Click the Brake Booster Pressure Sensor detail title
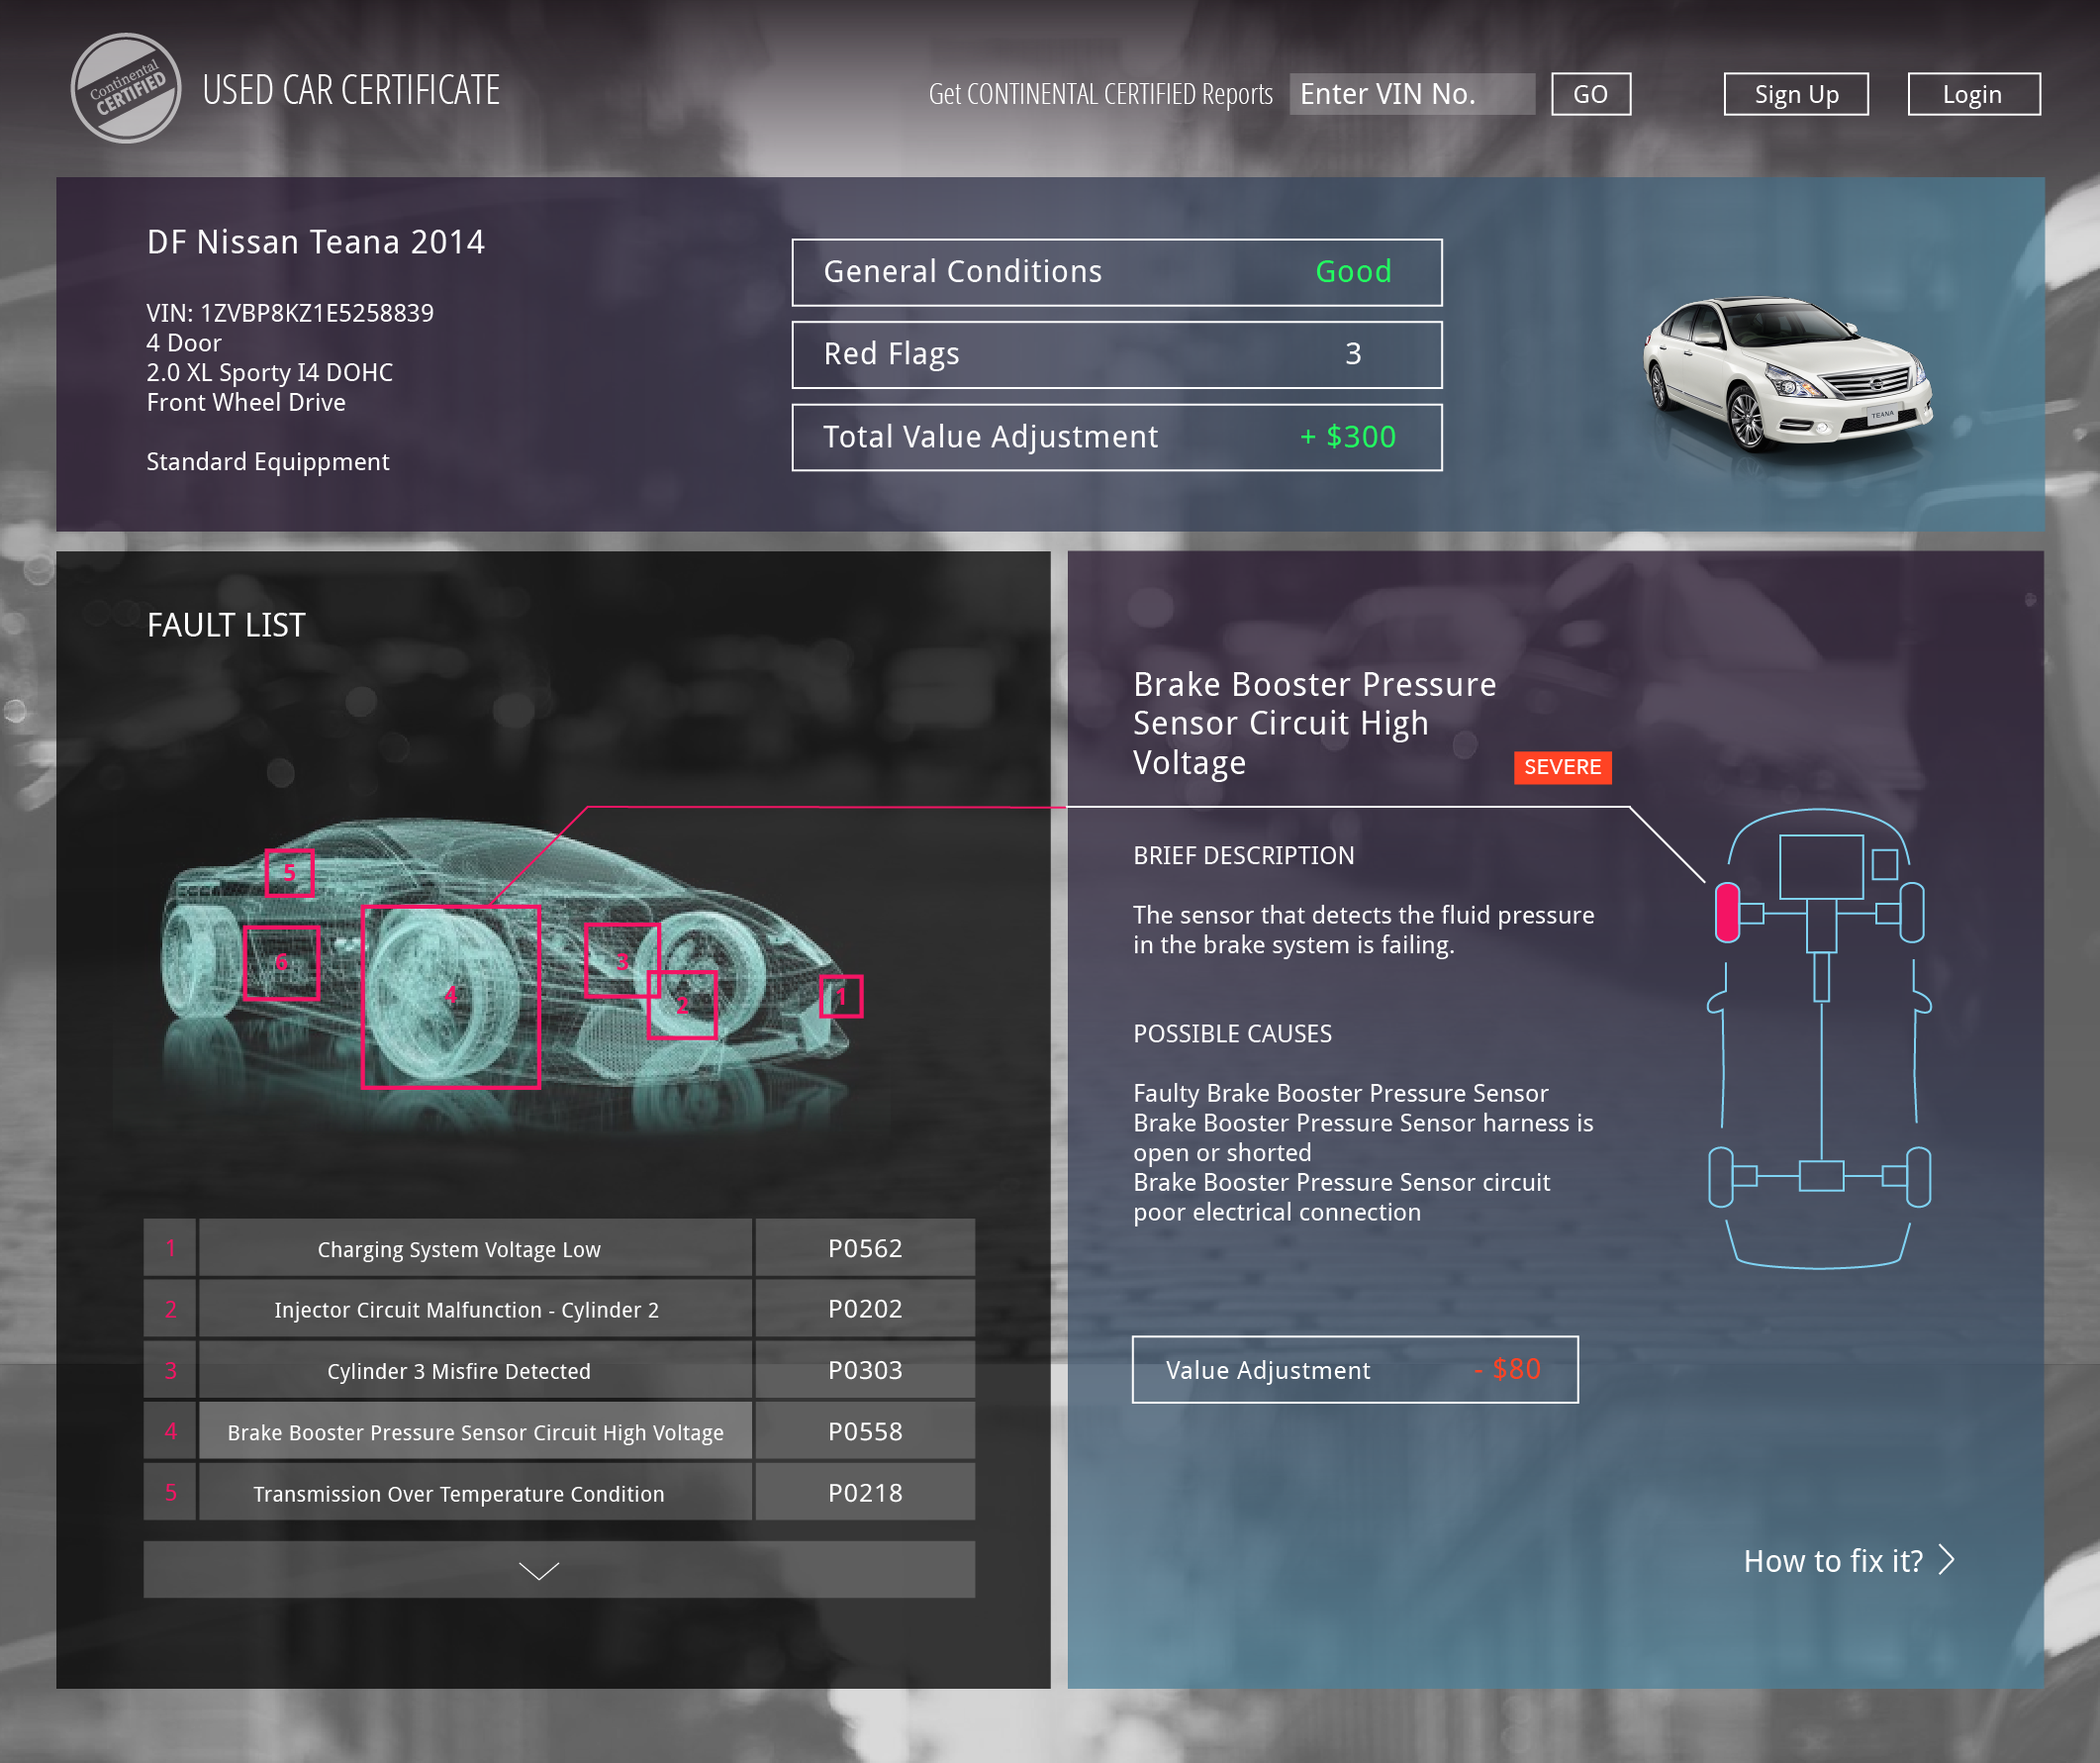Viewport: 2100px width, 1763px height. [1314, 723]
